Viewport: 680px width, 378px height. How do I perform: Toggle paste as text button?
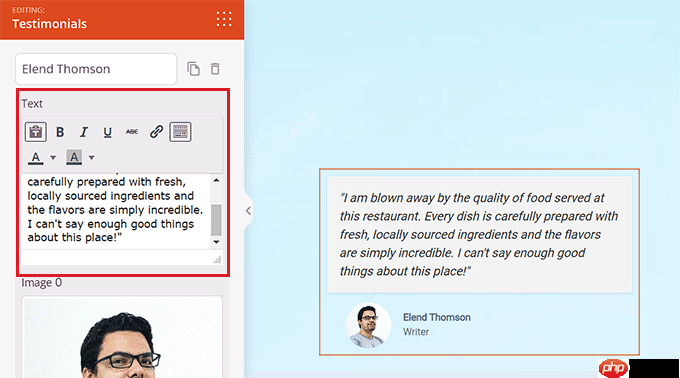point(36,132)
